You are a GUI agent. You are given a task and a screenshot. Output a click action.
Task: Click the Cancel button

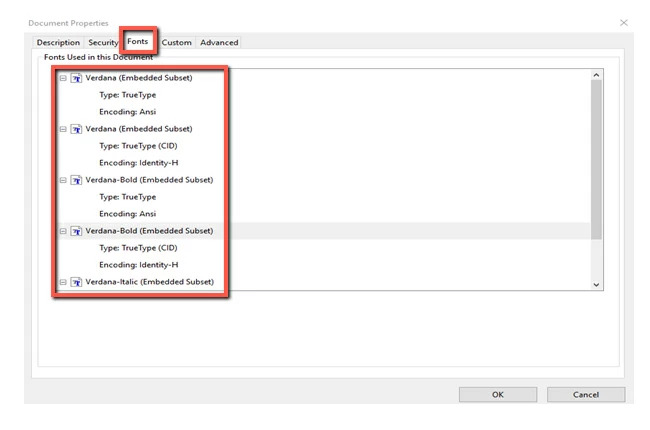(585, 395)
